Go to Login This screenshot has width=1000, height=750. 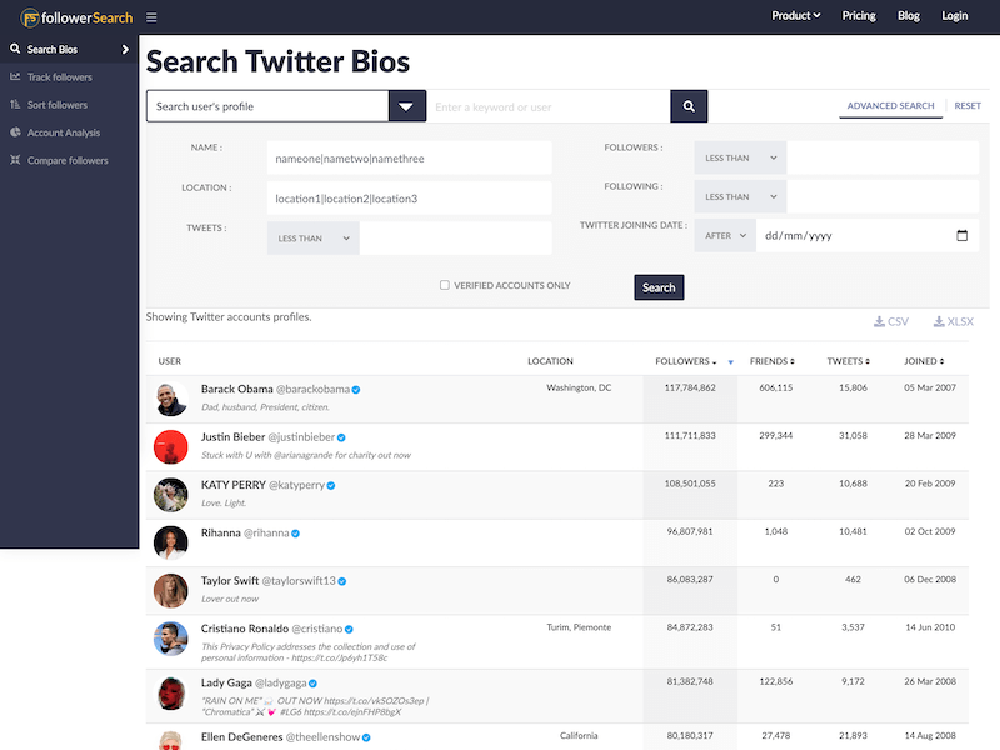pyautogui.click(x=955, y=15)
